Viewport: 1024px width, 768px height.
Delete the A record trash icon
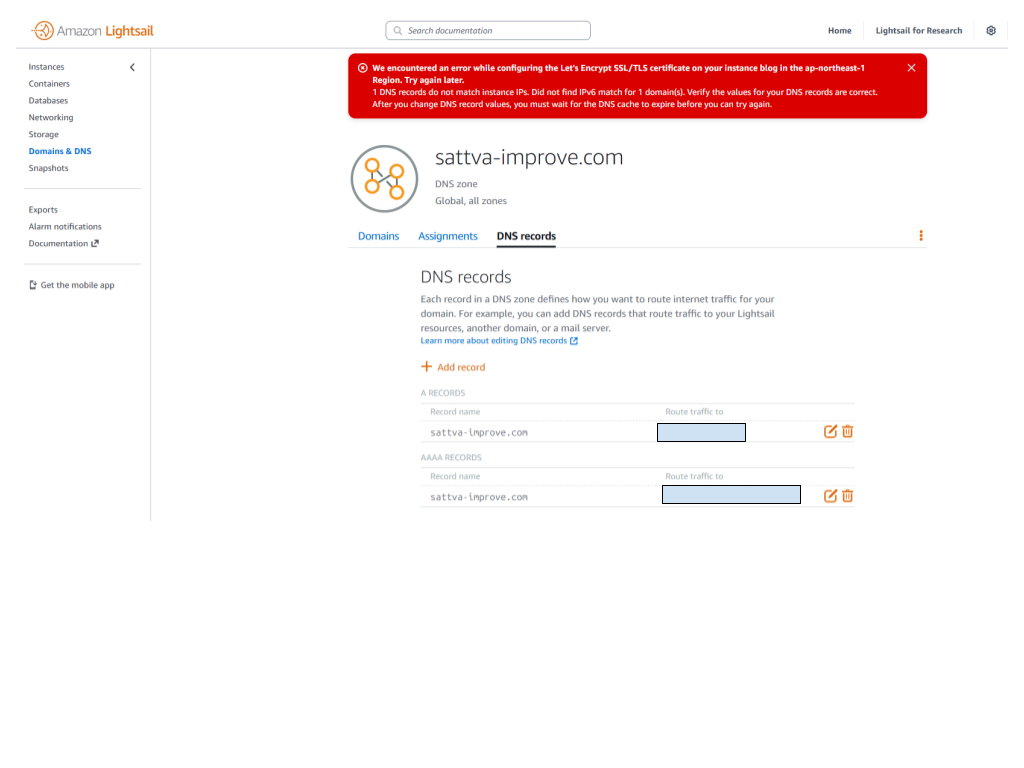pyautogui.click(x=848, y=432)
